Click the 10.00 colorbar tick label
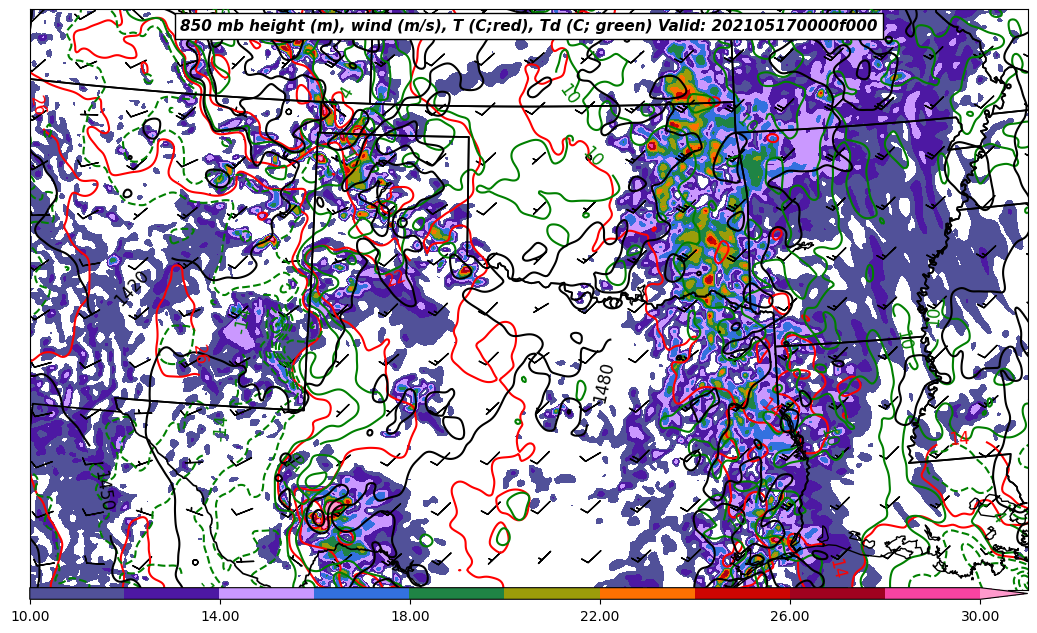The height and width of the screenshot is (633, 1037). 30,617
